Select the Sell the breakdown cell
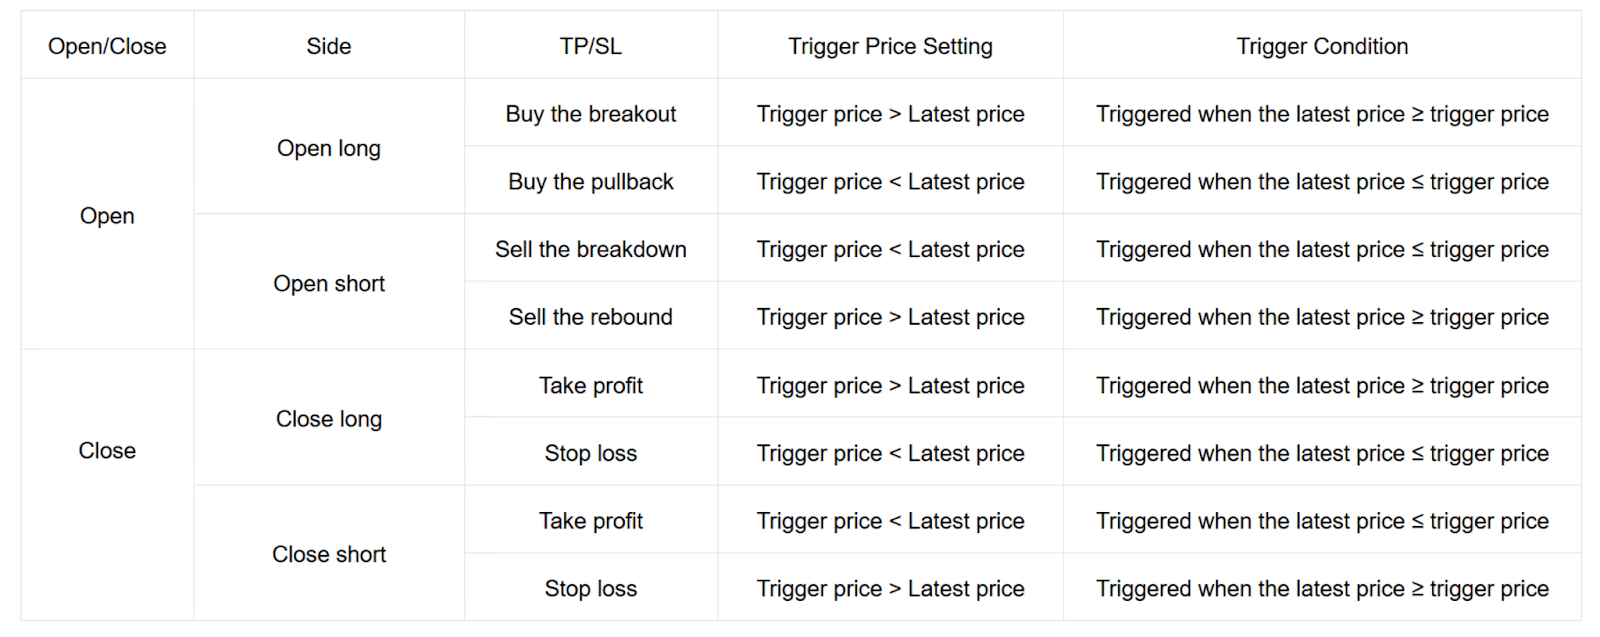1600x637 pixels. click(591, 249)
